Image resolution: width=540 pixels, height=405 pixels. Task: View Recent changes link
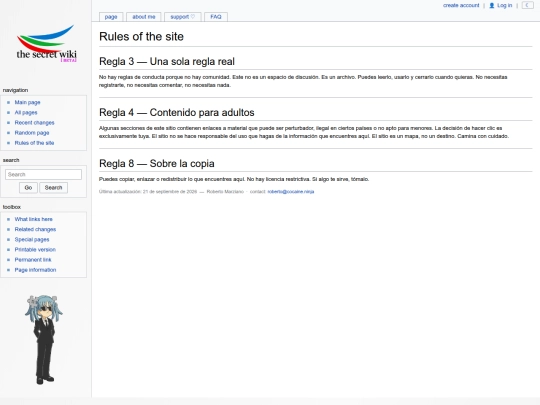click(x=34, y=123)
